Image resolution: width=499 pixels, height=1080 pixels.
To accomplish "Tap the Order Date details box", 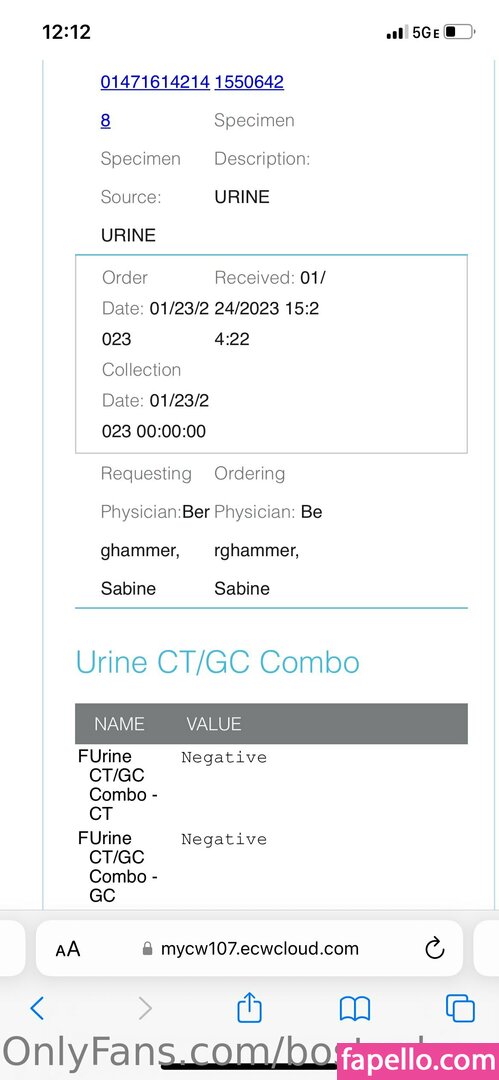I will pos(271,354).
